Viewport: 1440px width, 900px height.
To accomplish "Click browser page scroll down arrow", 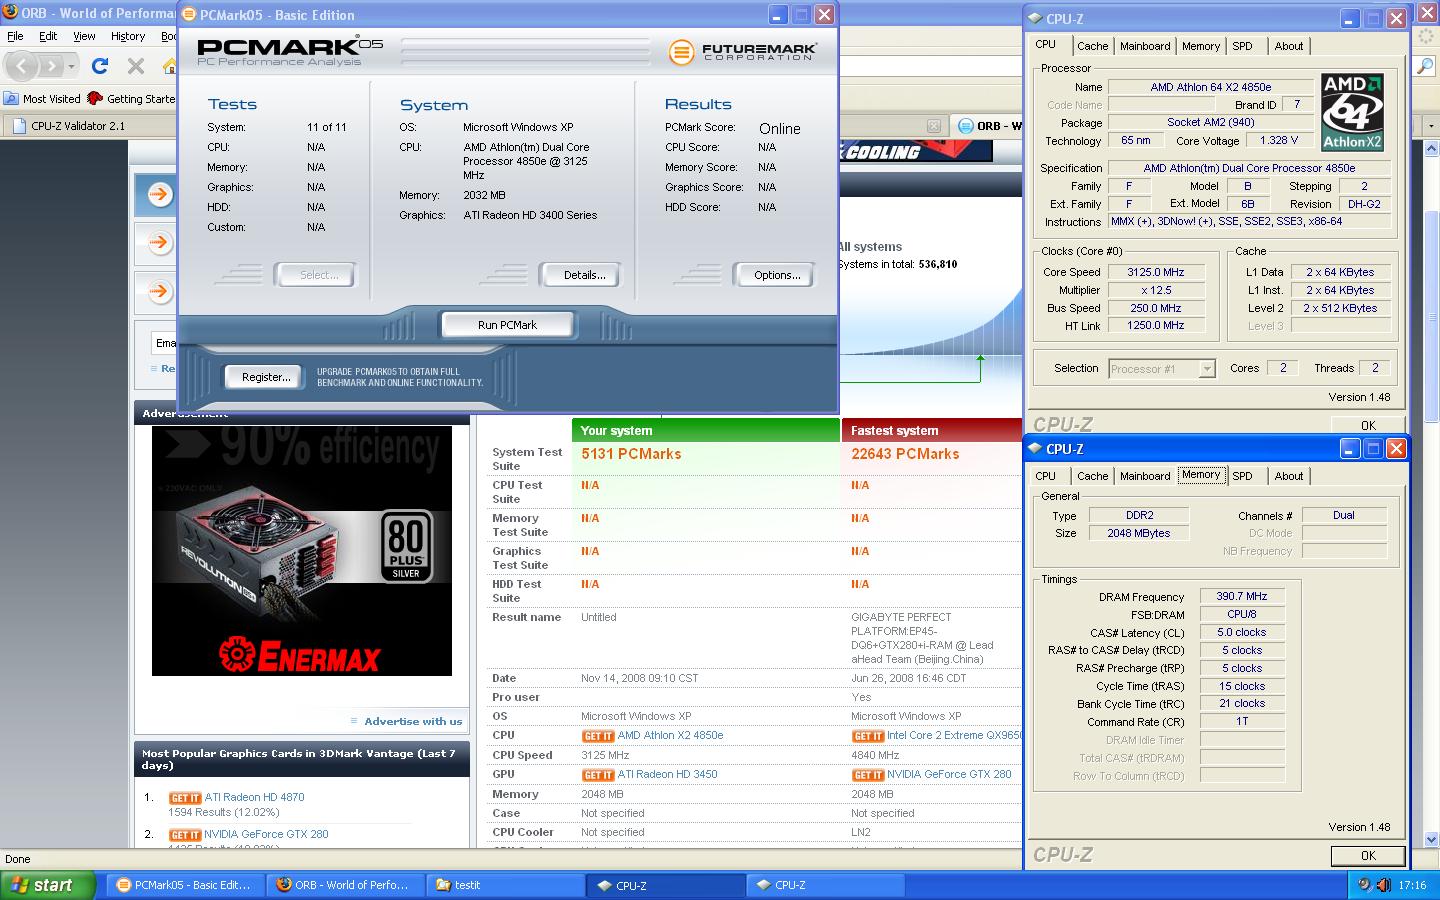I will (1431, 840).
